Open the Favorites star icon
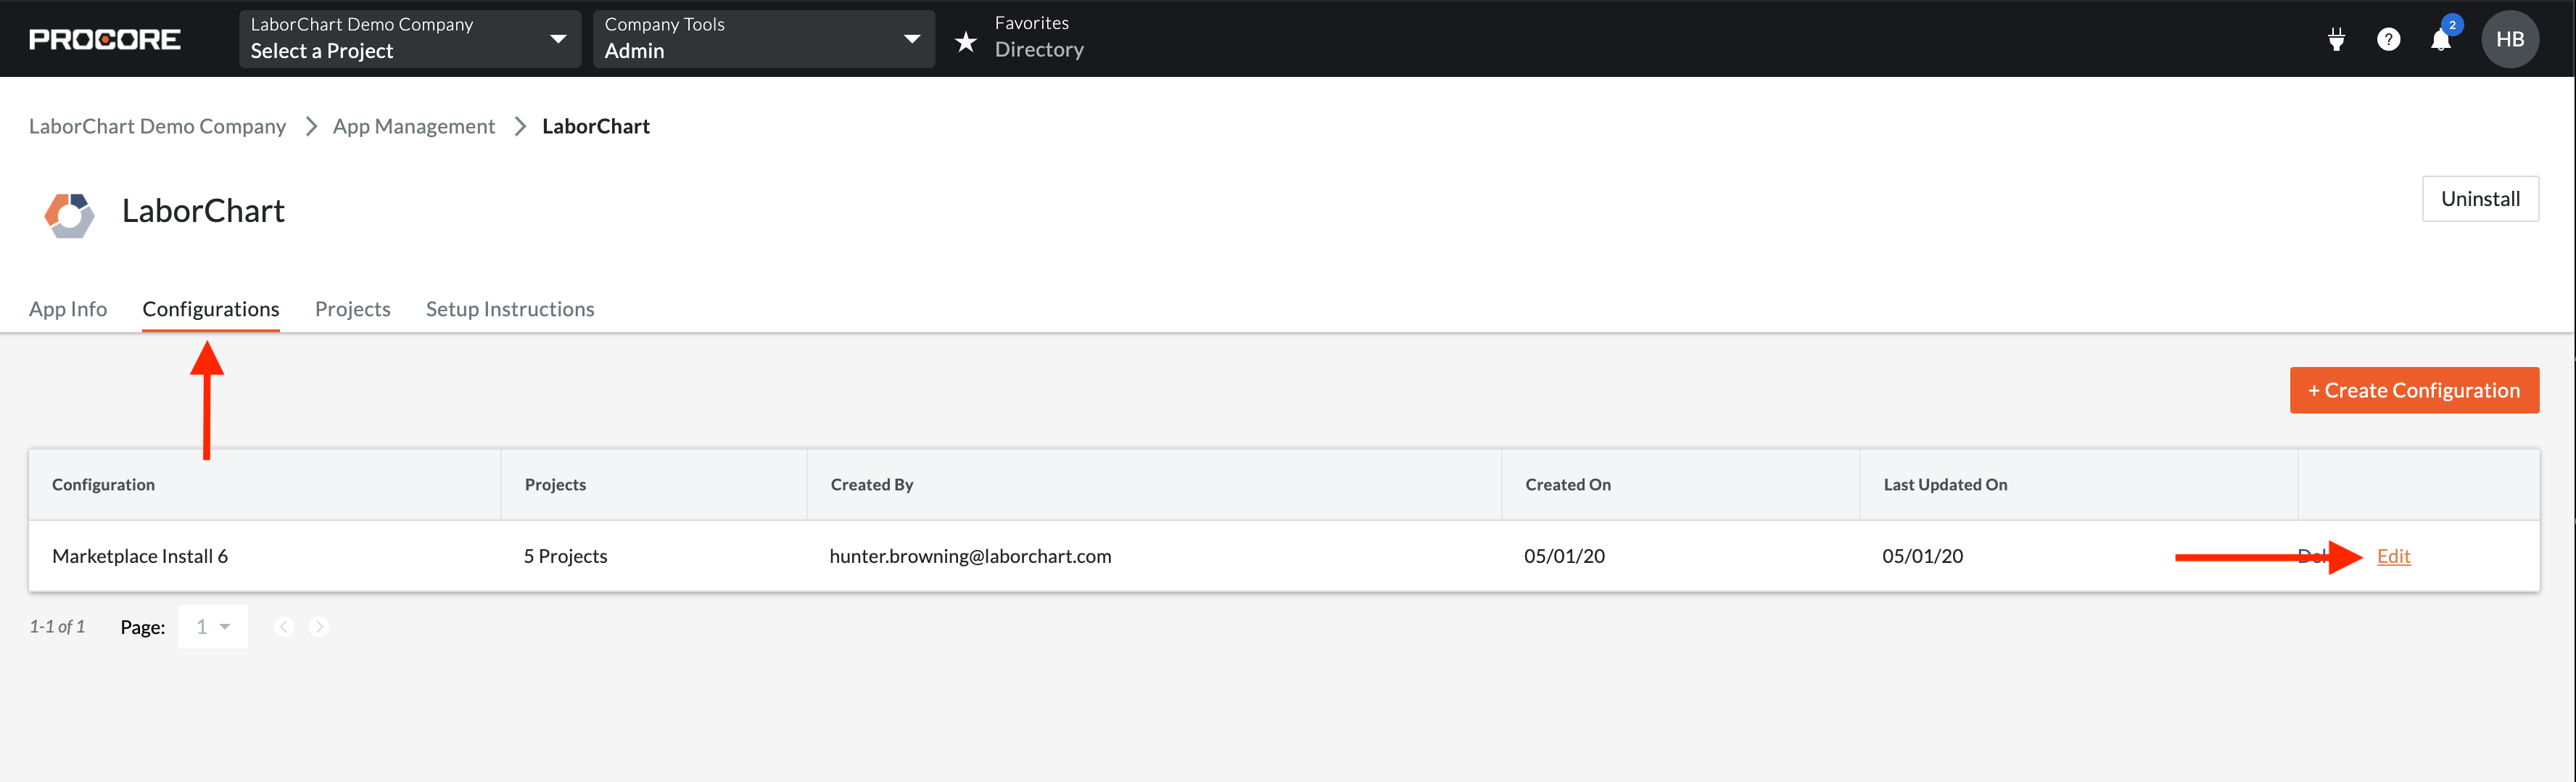This screenshot has width=2576, height=782. tap(965, 41)
